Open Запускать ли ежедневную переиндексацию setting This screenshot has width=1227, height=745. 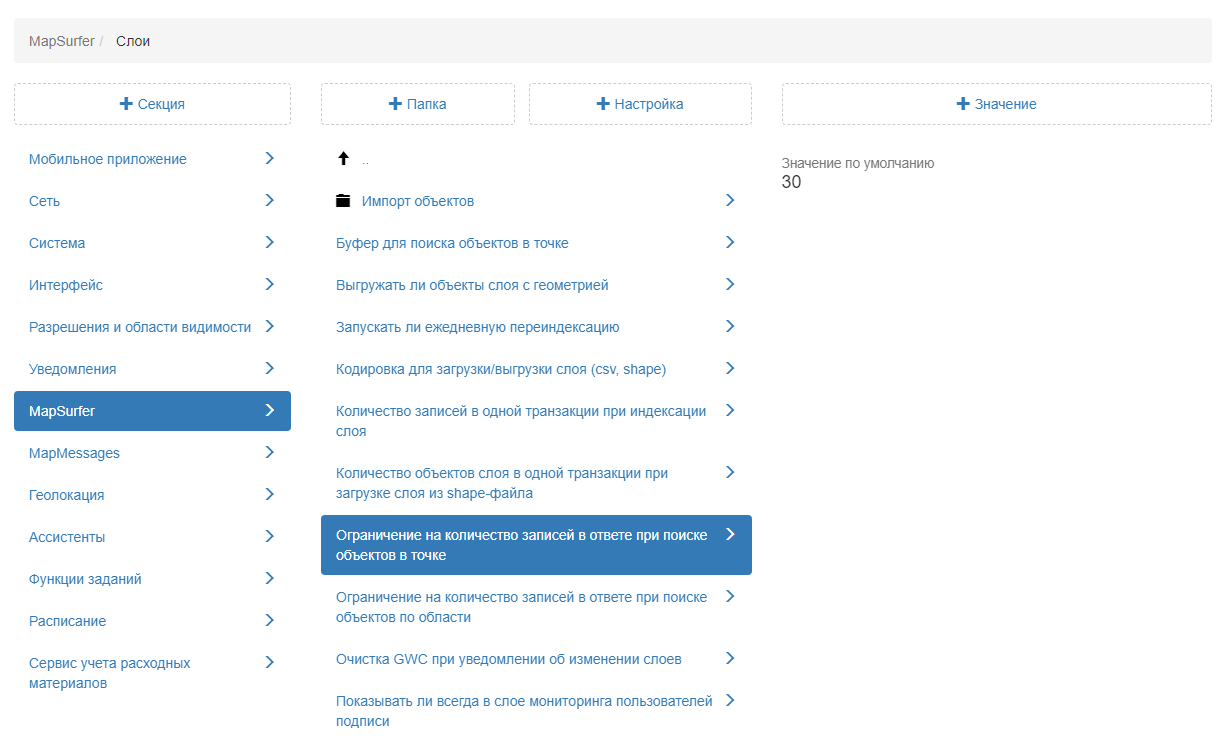[x=536, y=327]
